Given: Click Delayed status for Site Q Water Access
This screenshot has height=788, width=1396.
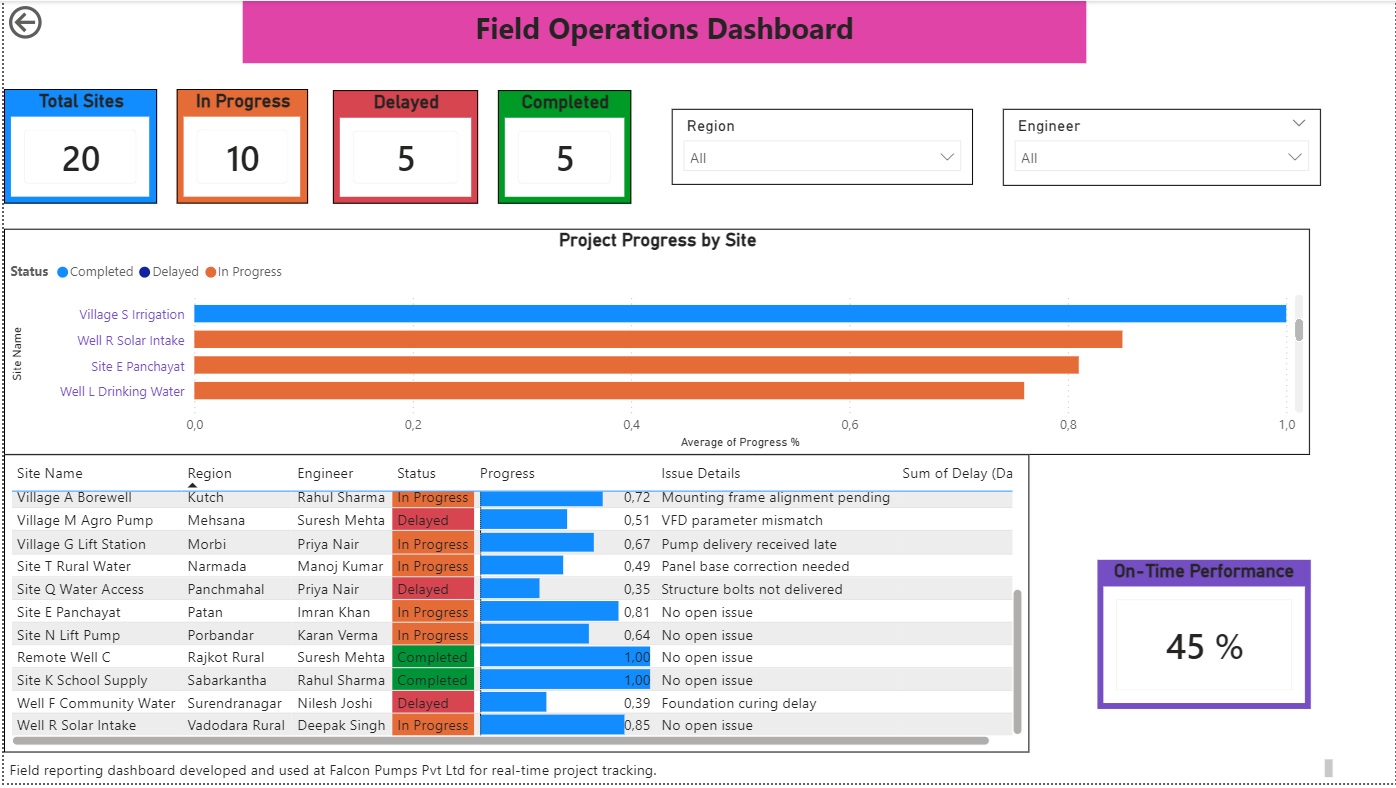Looking at the screenshot, I should (433, 589).
